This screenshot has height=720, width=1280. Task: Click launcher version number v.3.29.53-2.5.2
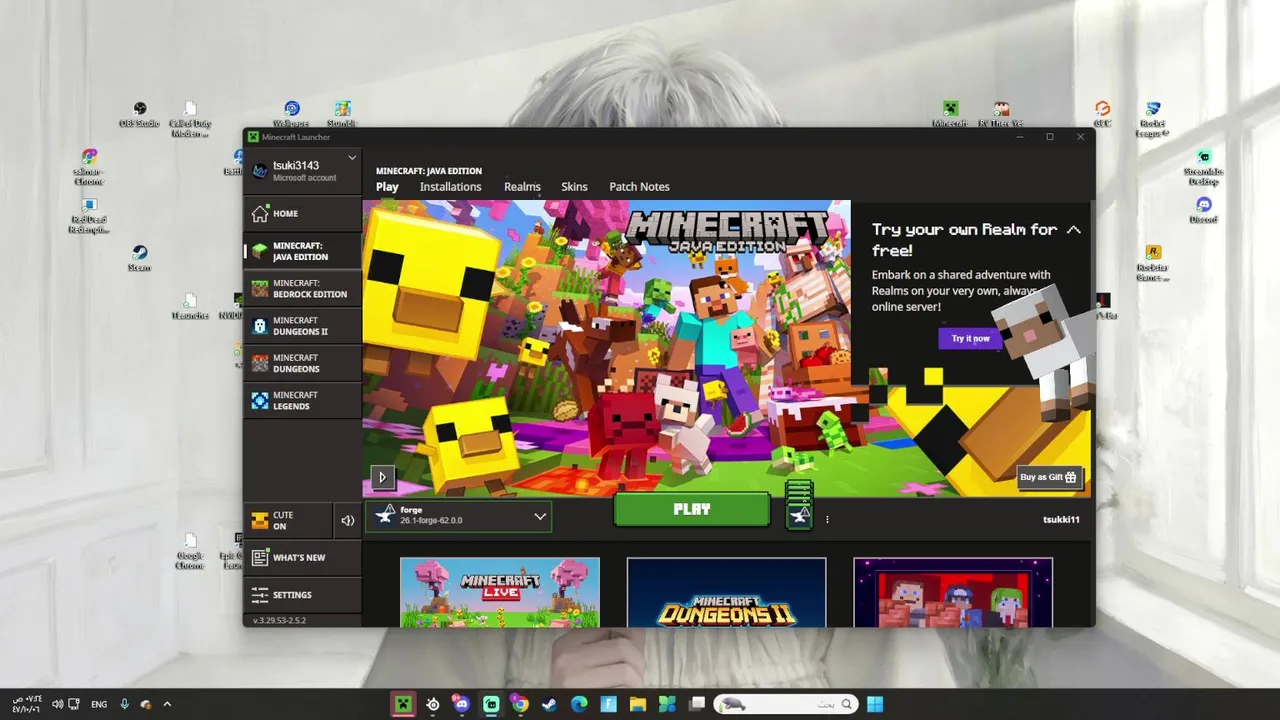pos(279,621)
